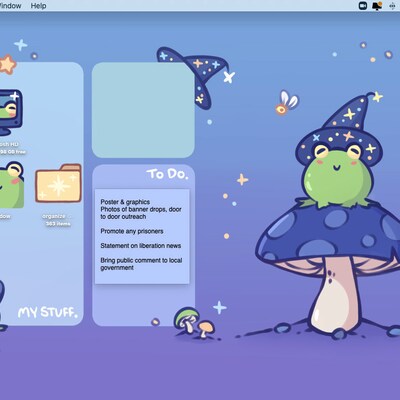Click the Zoom camera menu bar icon
This screenshot has width=400, height=400.
363,6
